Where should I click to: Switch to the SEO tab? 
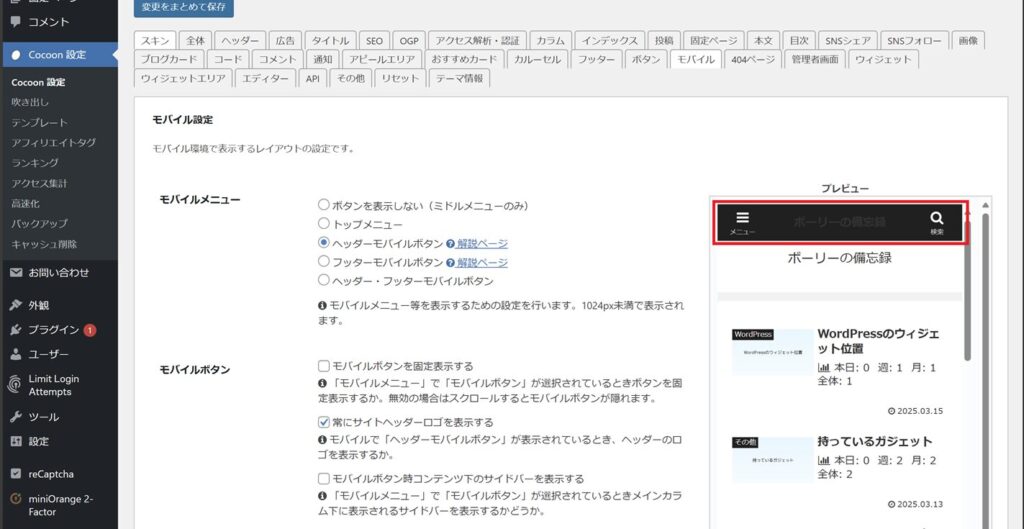coord(374,41)
